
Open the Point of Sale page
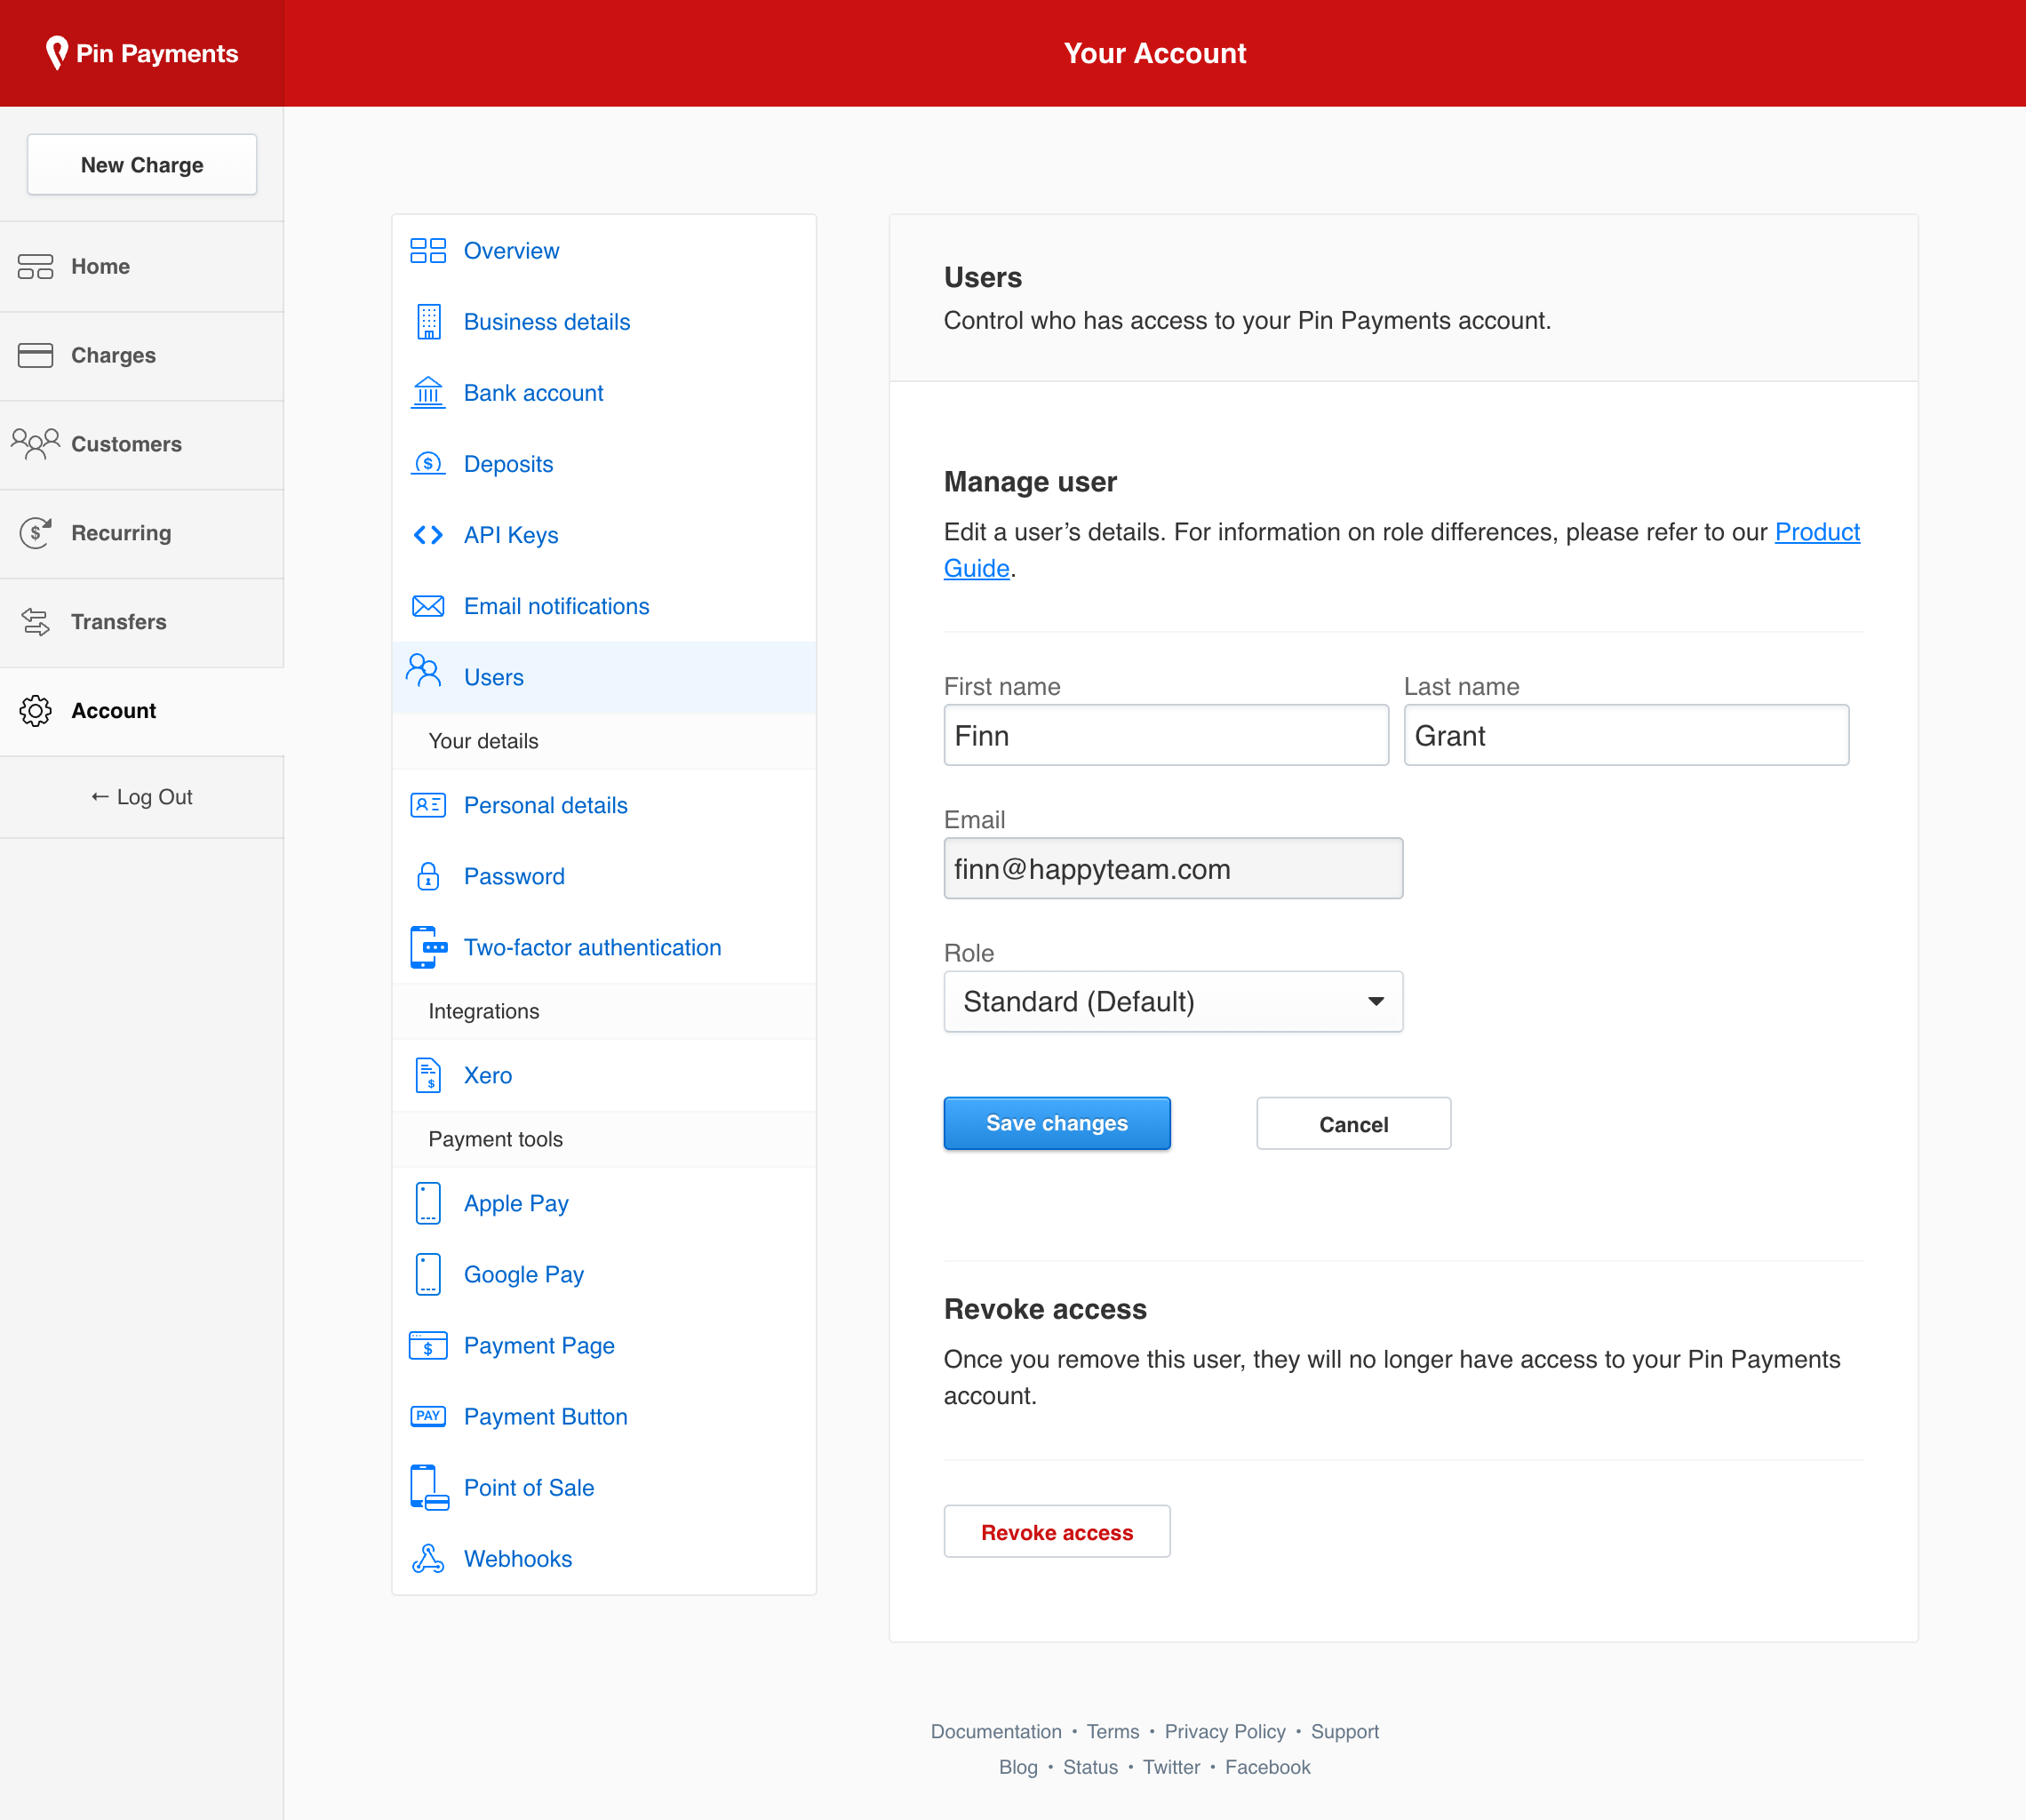click(604, 1486)
